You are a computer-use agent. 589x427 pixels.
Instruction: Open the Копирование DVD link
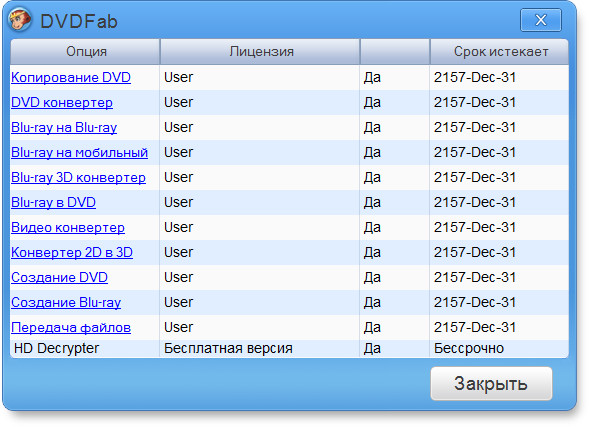tap(71, 77)
